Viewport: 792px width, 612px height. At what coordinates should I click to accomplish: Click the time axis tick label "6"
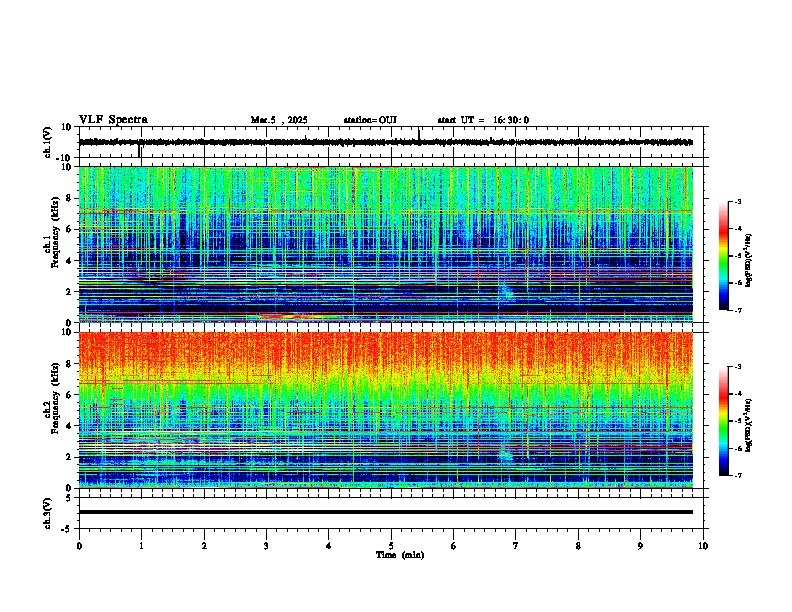(454, 546)
